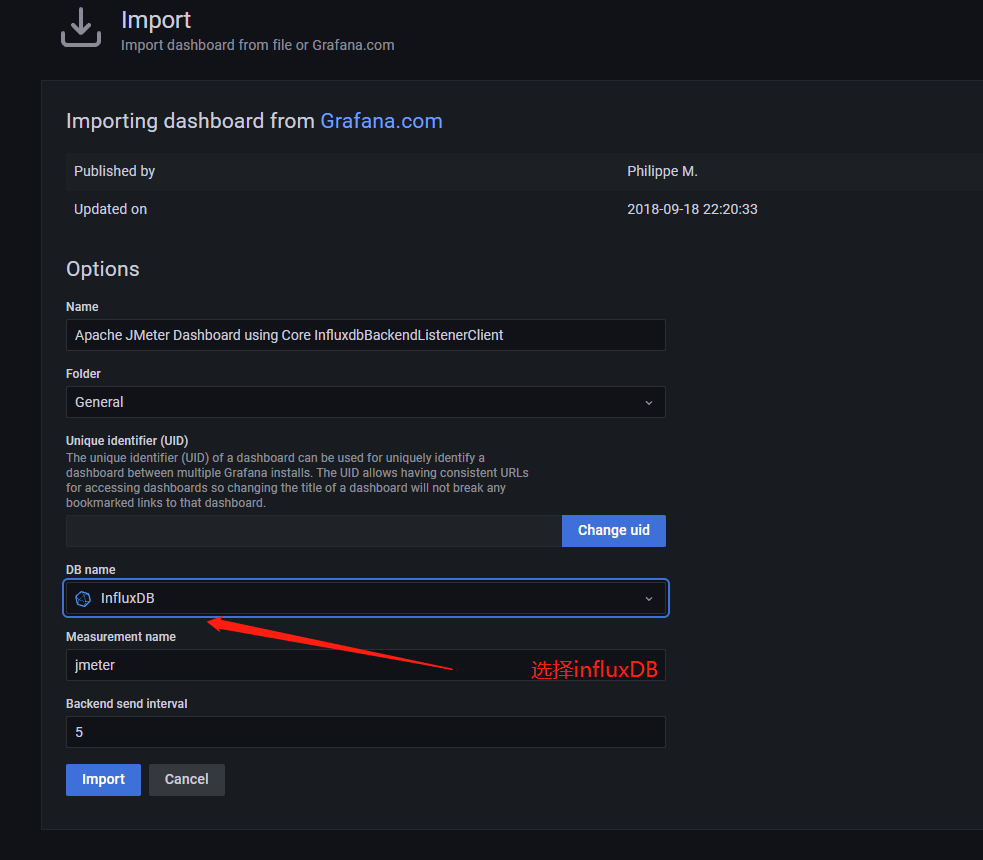Click the Backend send interval label

click(127, 704)
